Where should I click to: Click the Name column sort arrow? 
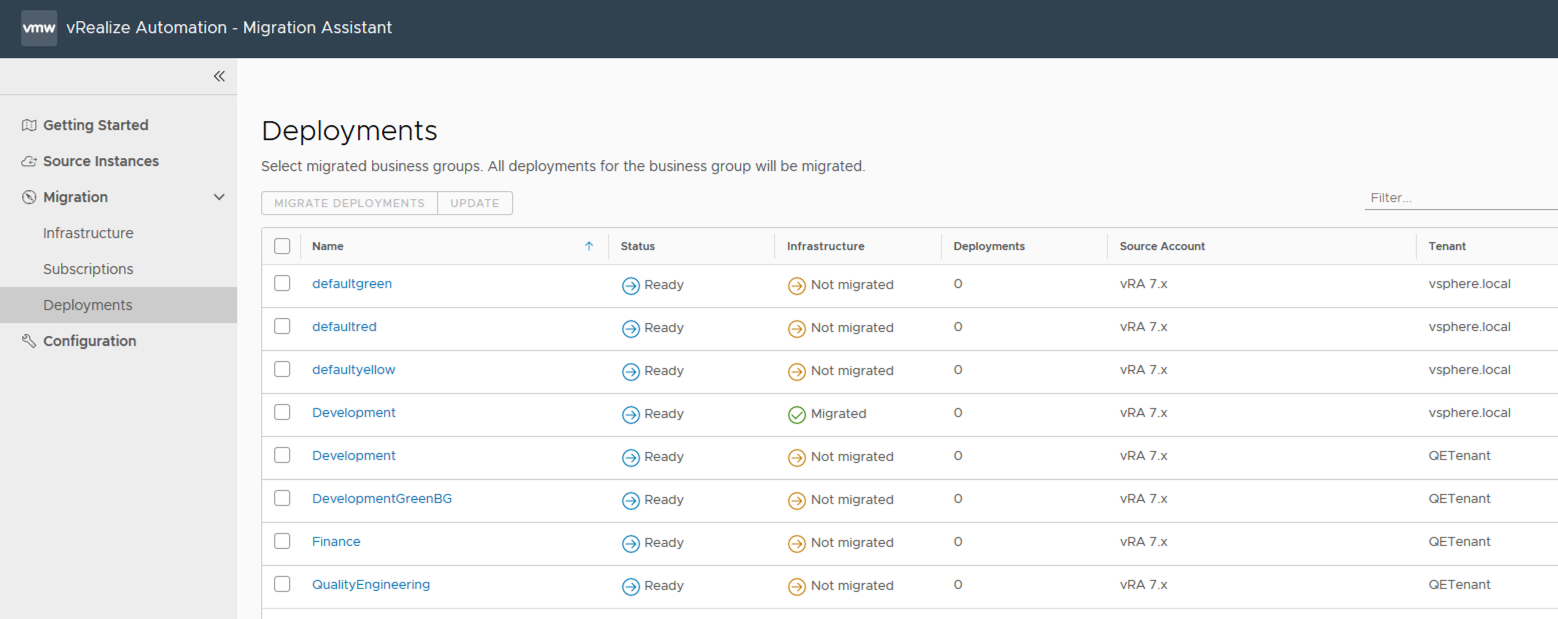589,246
